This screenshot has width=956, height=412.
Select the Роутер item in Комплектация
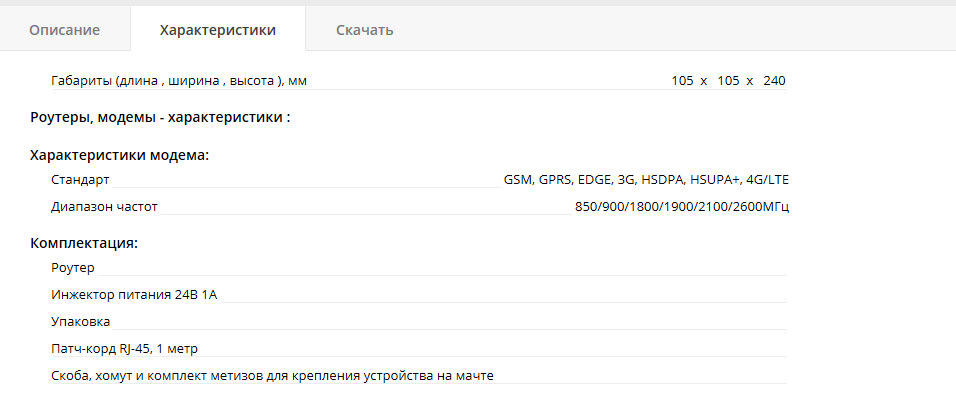[73, 268]
